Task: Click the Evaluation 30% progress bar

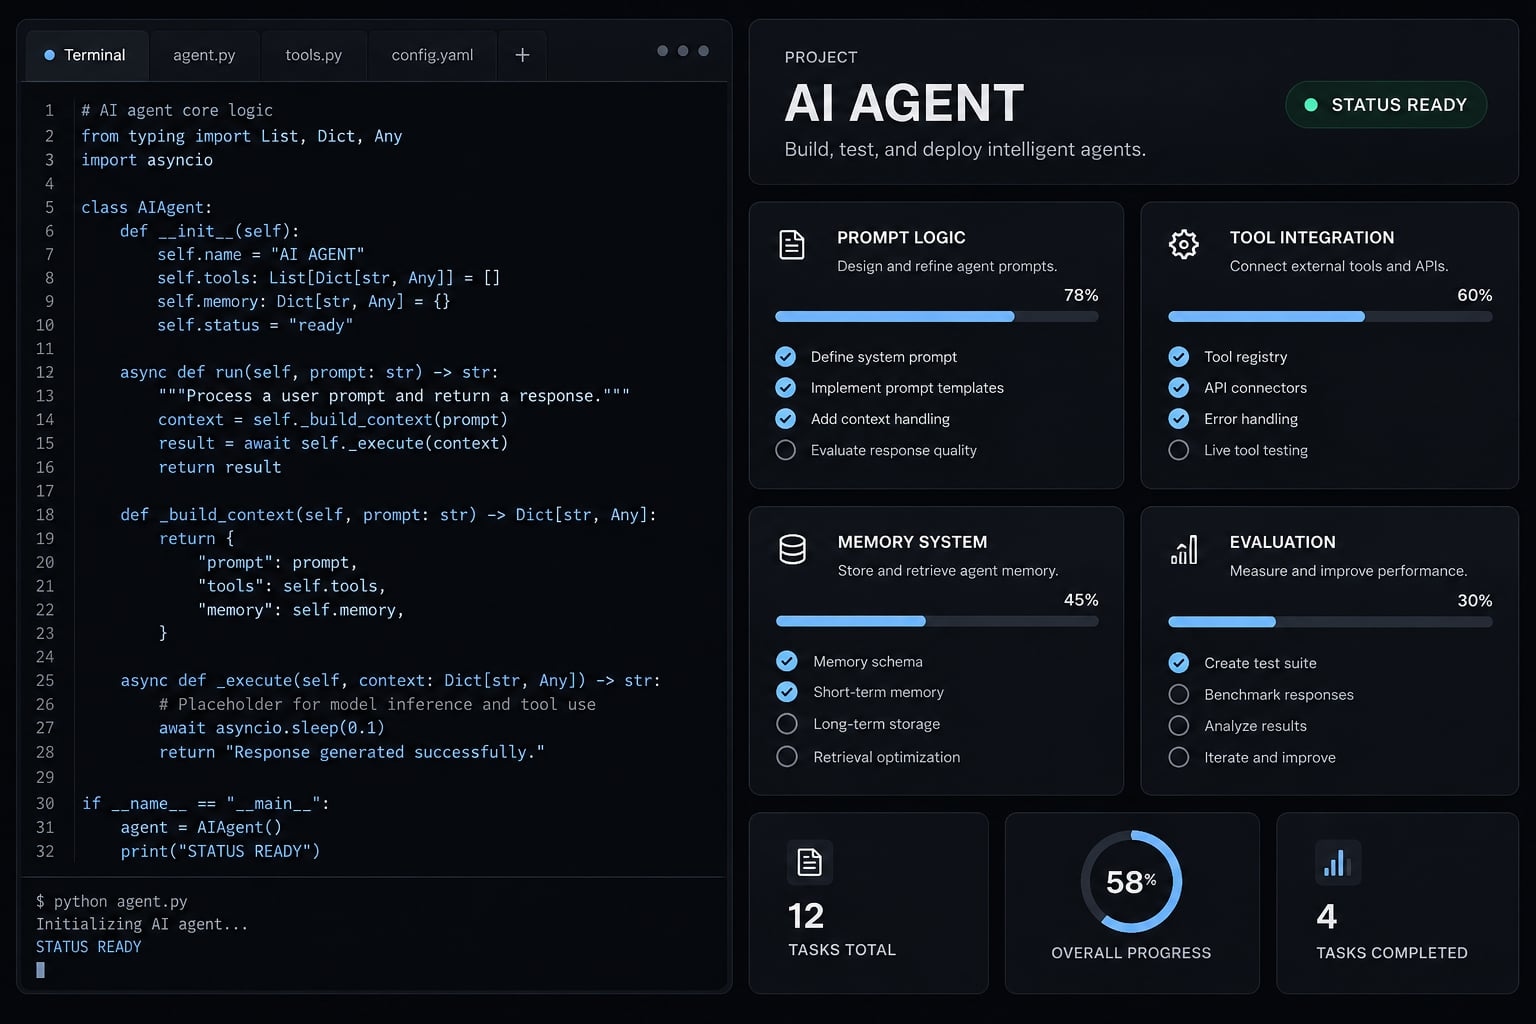Action: tap(1330, 622)
